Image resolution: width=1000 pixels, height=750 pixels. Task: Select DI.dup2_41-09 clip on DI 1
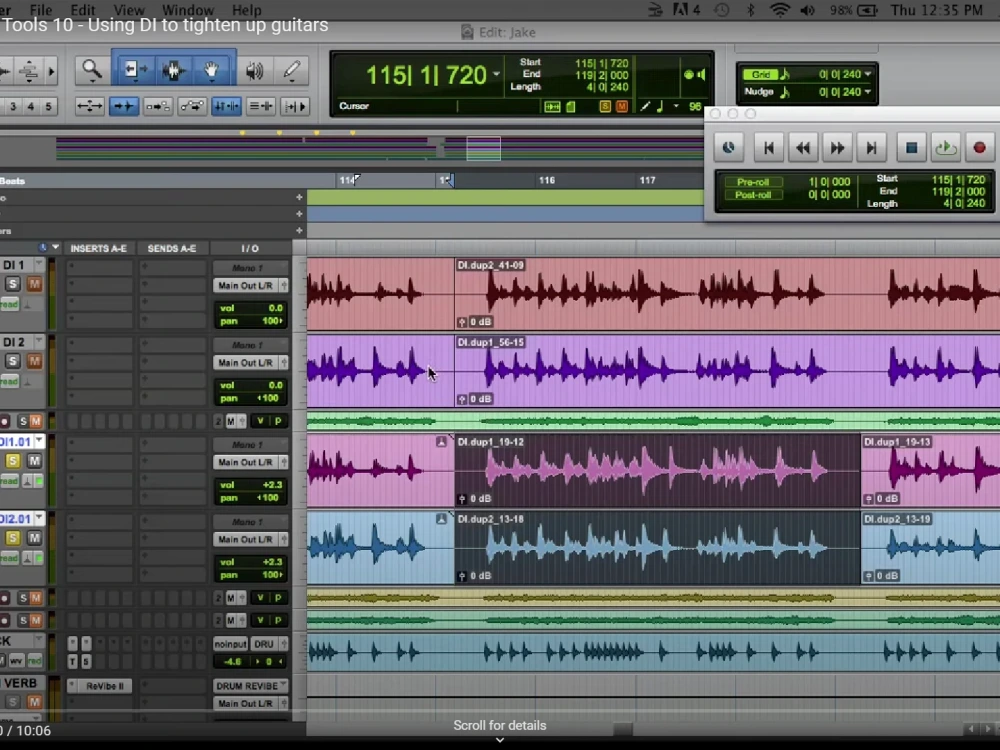tap(727, 293)
